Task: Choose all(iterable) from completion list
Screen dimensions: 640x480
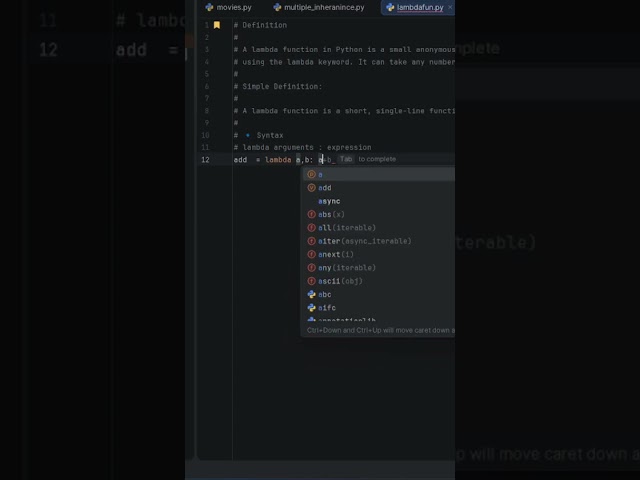Action: (x=379, y=228)
